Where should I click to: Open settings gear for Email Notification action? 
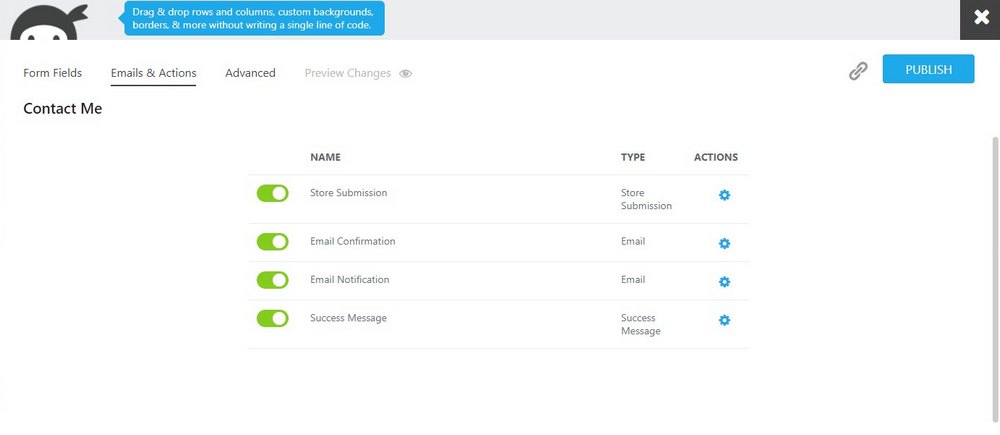(x=724, y=282)
